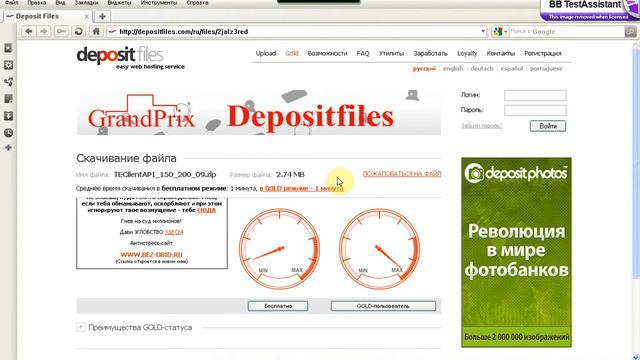Click the Google search input field
Viewport: 640px width, 360px height.
[x=567, y=31]
